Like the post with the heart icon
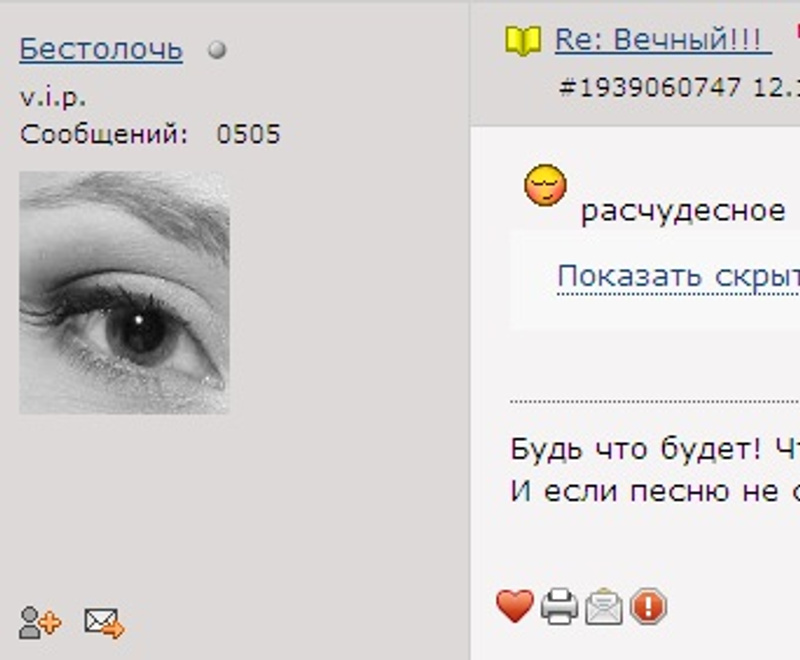Screen dimensions: 800x660 click(515, 606)
